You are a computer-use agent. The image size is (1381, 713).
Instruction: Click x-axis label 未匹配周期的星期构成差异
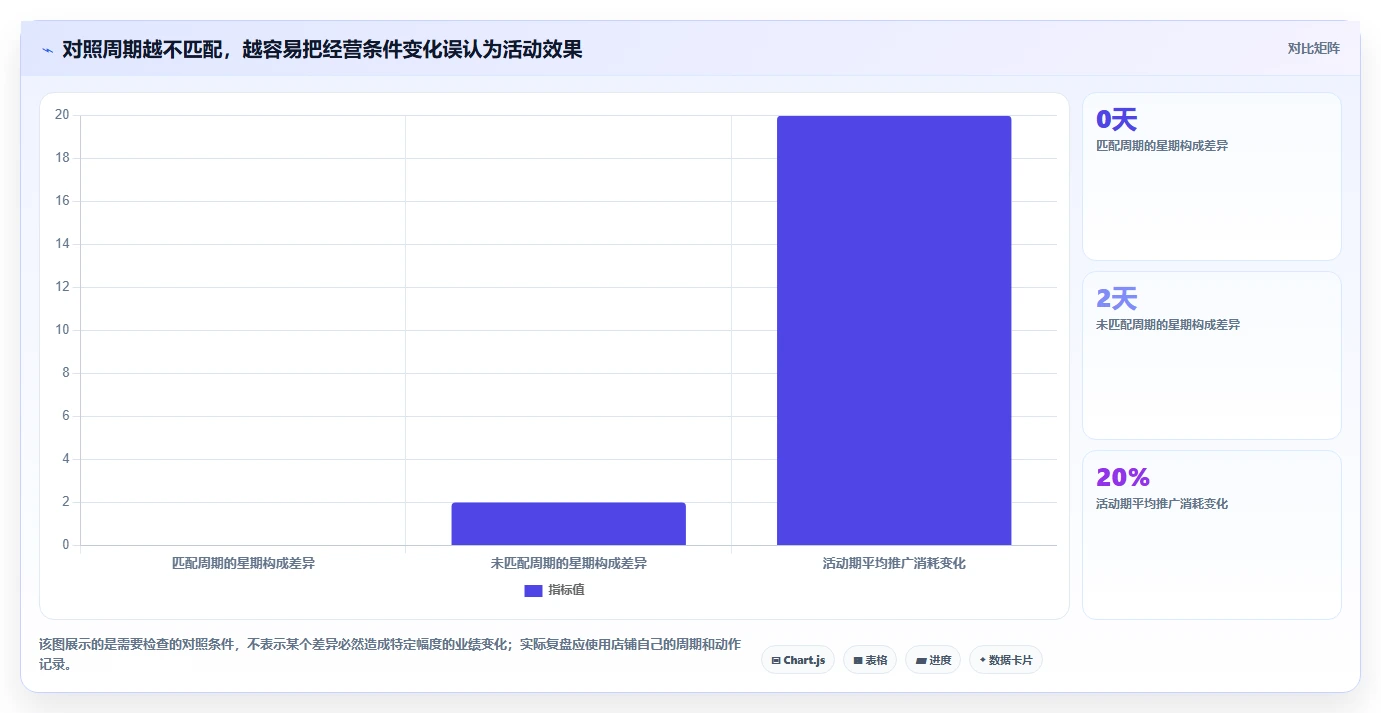(x=568, y=564)
